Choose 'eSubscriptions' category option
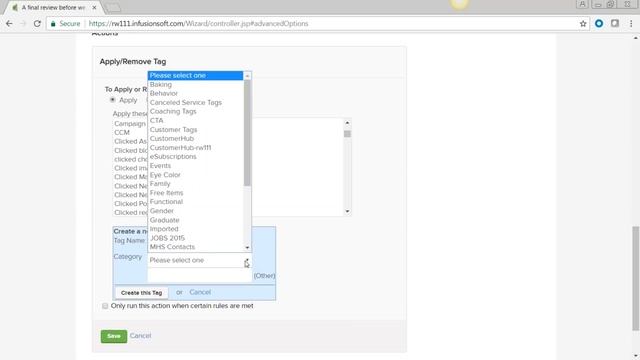 click(196, 157)
